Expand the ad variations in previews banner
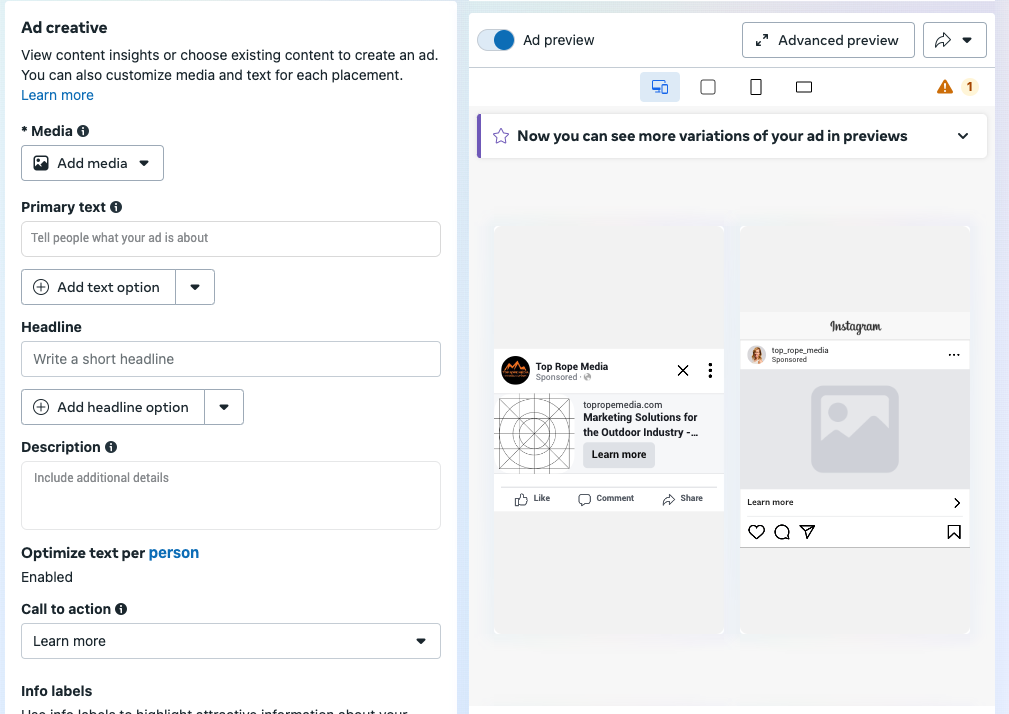 963,136
